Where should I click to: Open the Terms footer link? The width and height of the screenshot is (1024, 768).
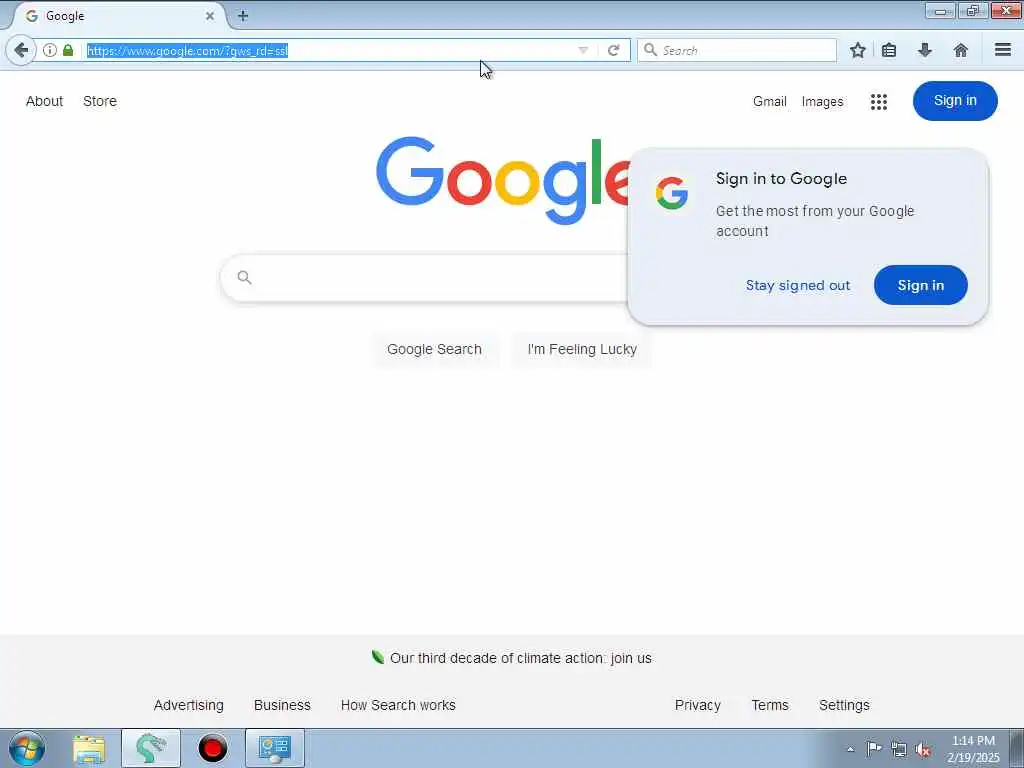point(770,705)
